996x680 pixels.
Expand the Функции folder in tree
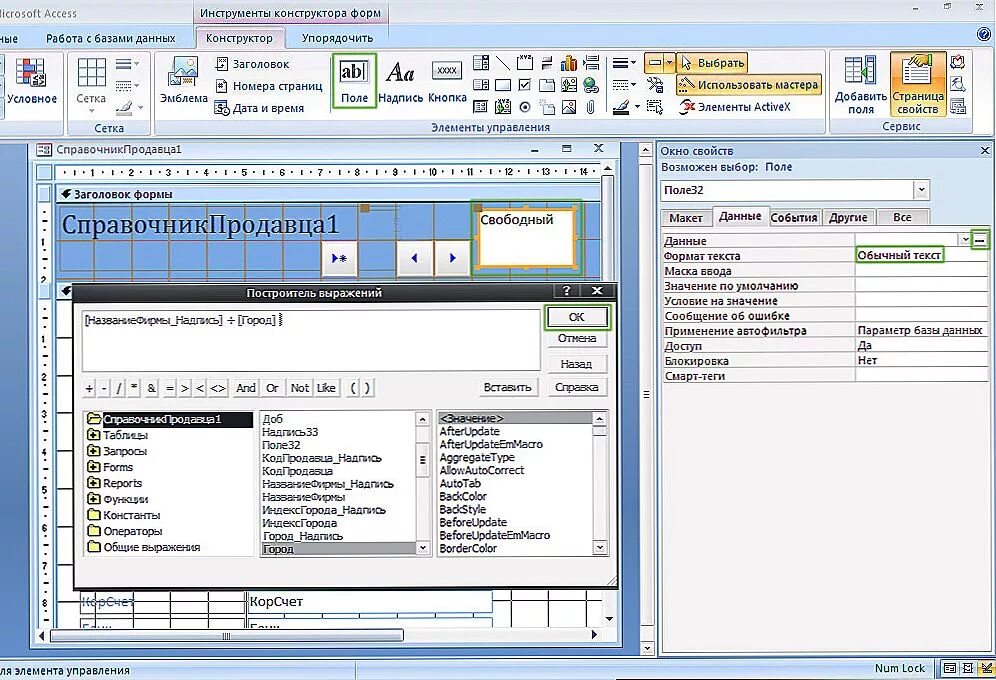point(94,499)
